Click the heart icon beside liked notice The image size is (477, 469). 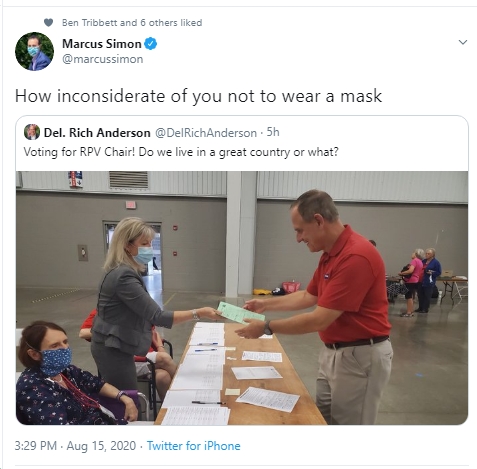click(x=48, y=23)
